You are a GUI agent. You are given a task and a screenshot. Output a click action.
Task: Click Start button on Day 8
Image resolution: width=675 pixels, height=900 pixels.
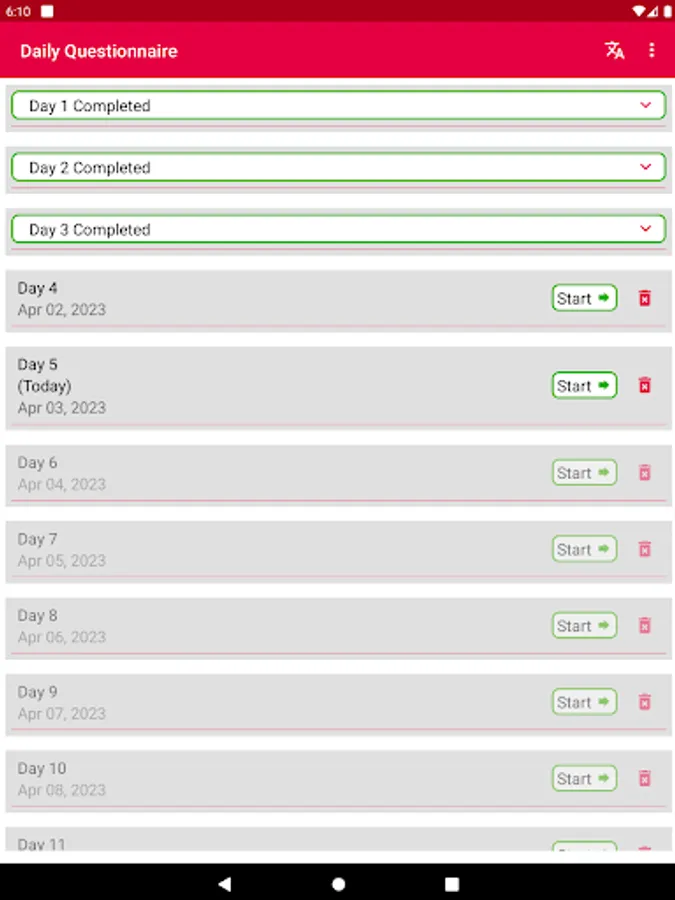pyautogui.click(x=584, y=626)
